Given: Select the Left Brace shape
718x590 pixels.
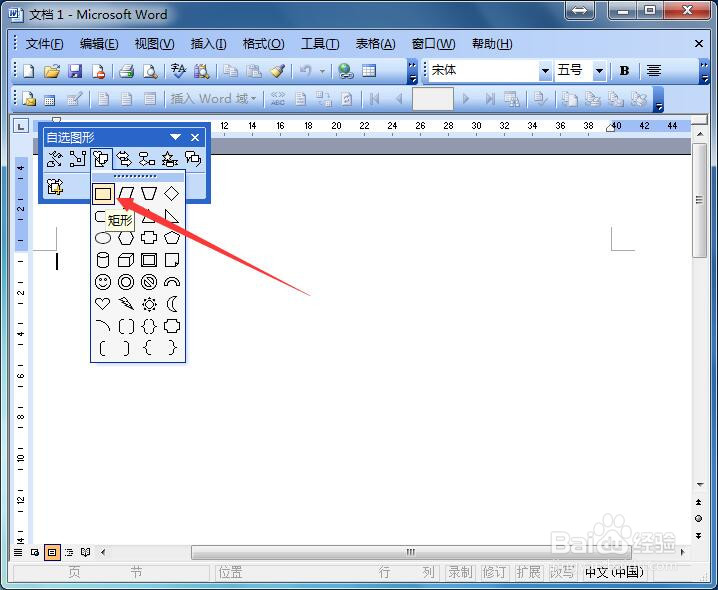Looking at the screenshot, I should 149,348.
